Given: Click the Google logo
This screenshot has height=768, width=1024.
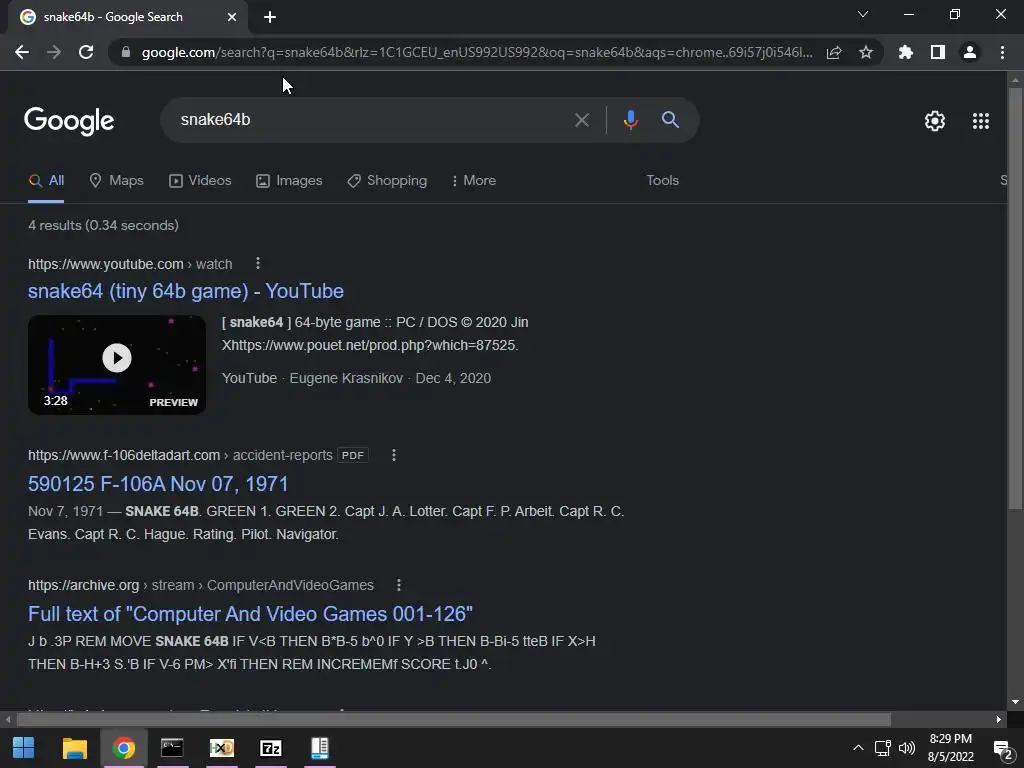Looking at the screenshot, I should [69, 121].
